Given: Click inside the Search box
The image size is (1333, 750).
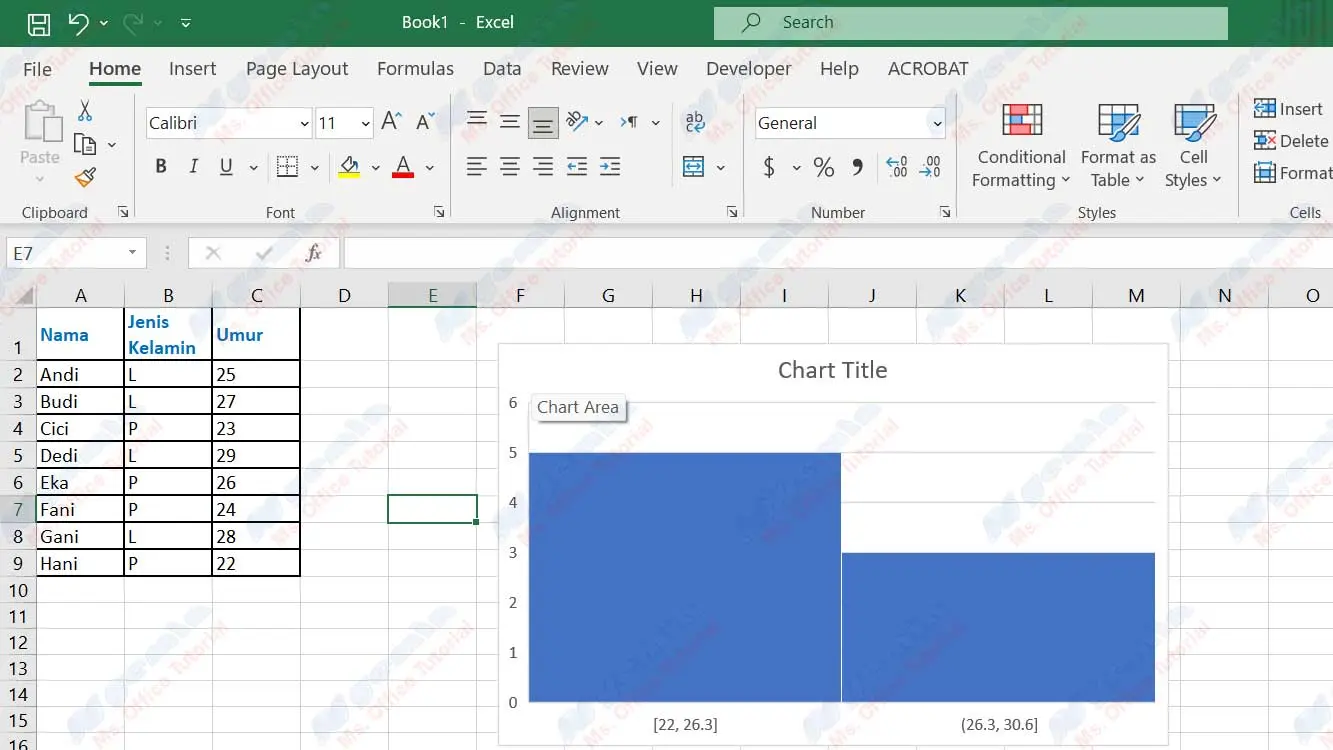Looking at the screenshot, I should tap(970, 22).
